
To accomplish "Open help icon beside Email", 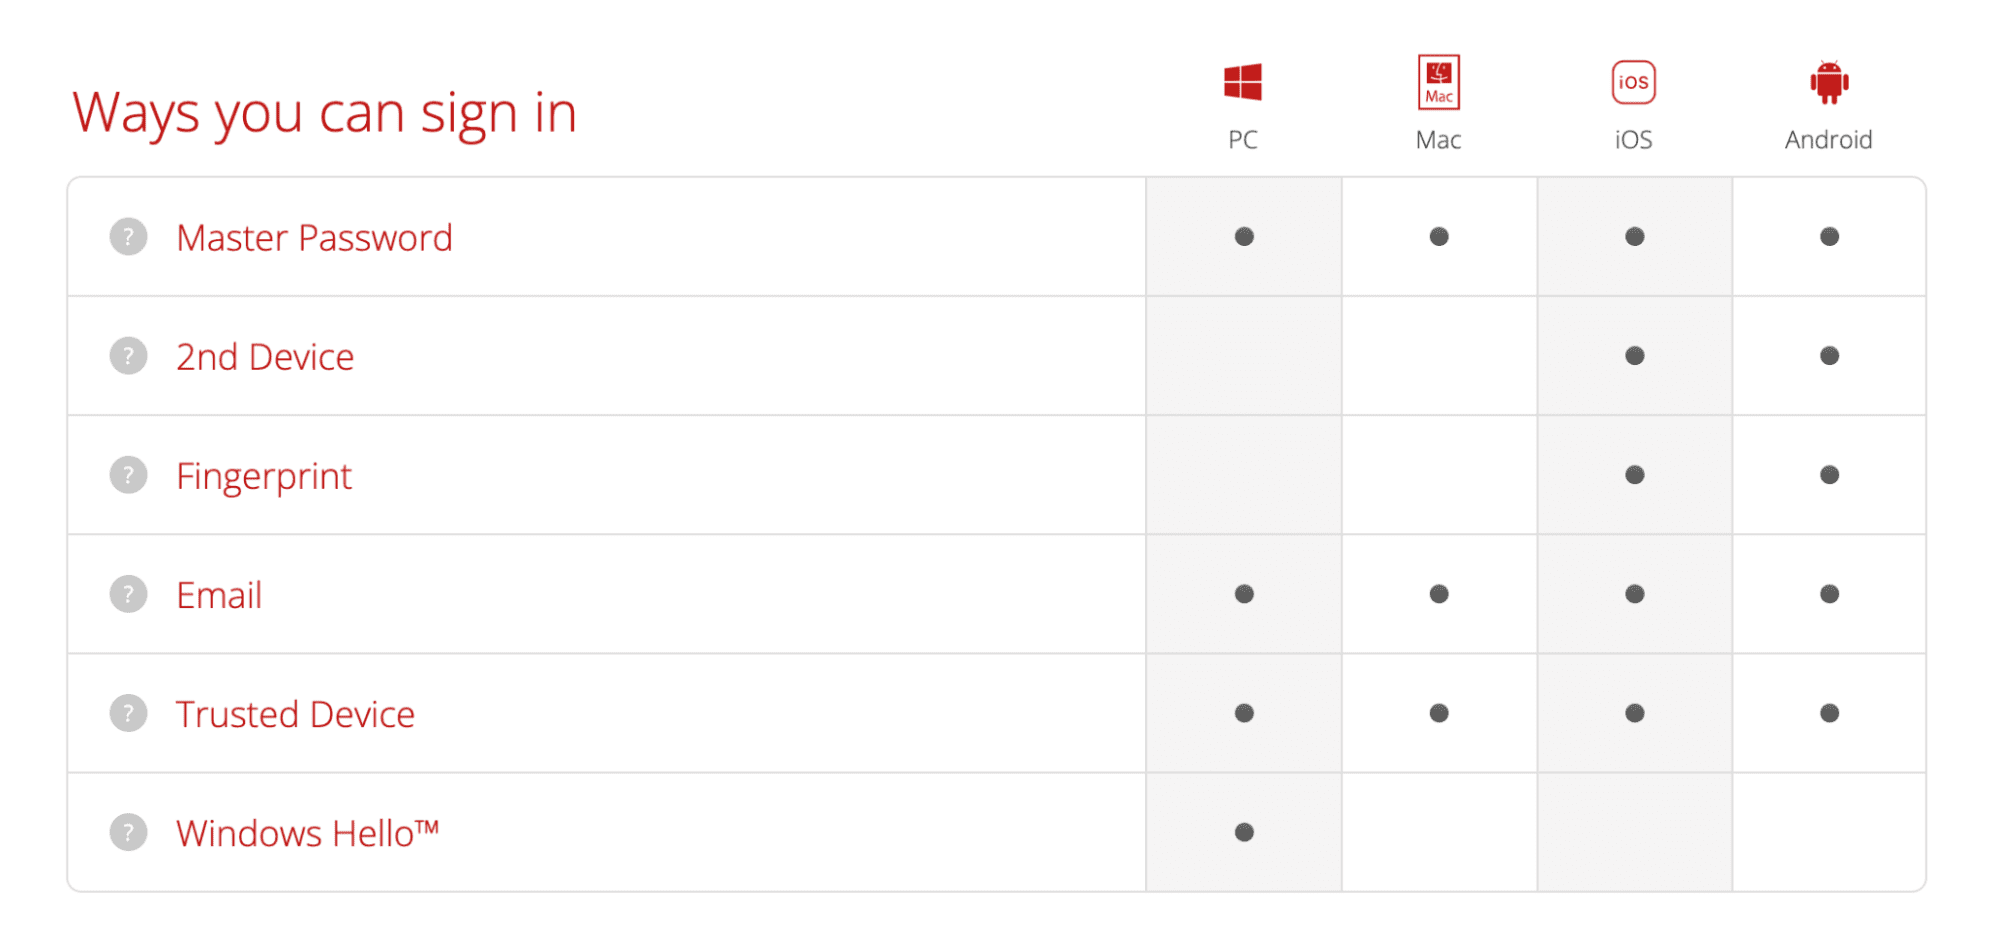I will click(x=128, y=594).
